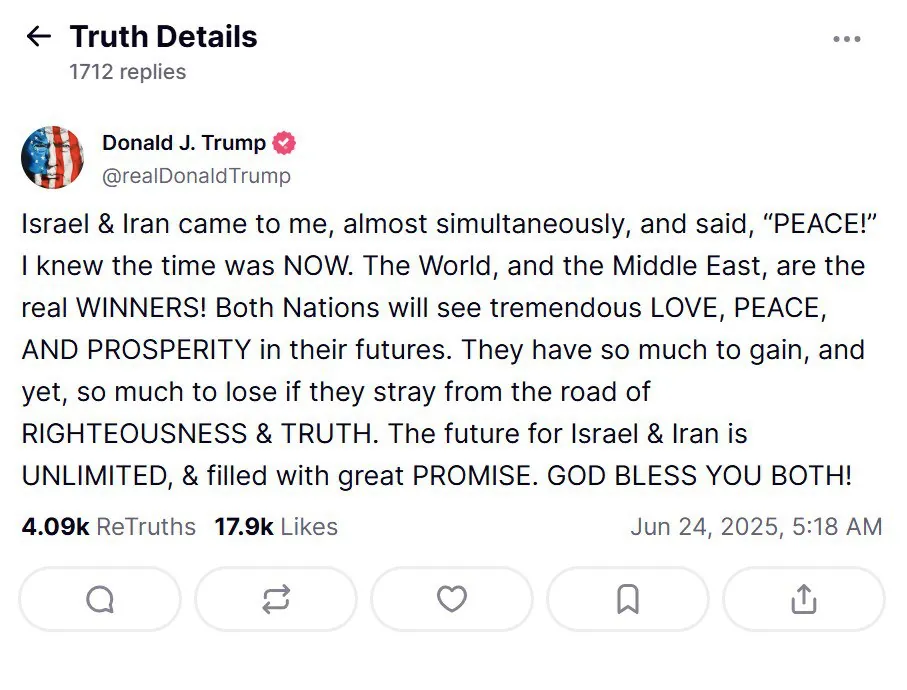907x690 pixels.
Task: Open the @realDonaldTrump profile handle
Action: tap(197, 176)
